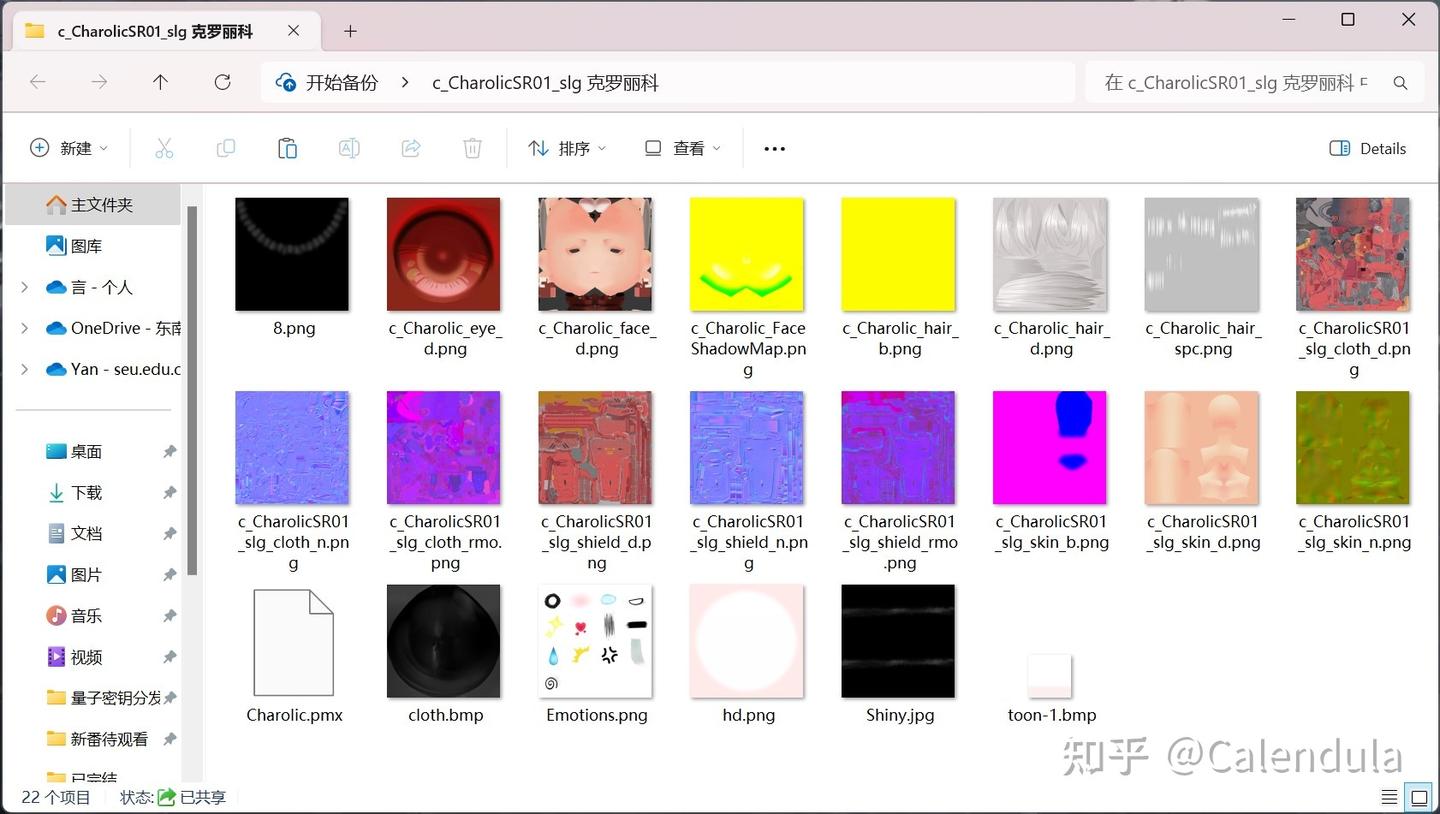This screenshot has width=1440, height=814.
Task: Switch to large icons view at bottom right
Action: (x=1420, y=797)
